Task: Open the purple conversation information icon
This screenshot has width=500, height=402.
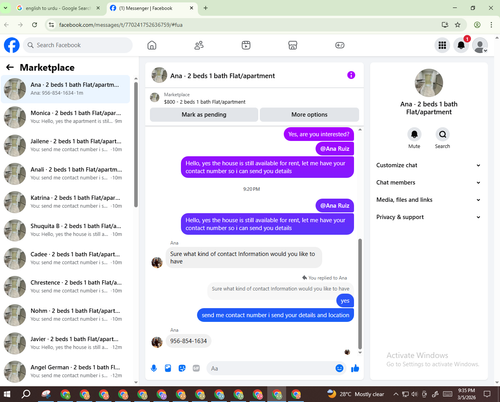Action: tap(351, 75)
